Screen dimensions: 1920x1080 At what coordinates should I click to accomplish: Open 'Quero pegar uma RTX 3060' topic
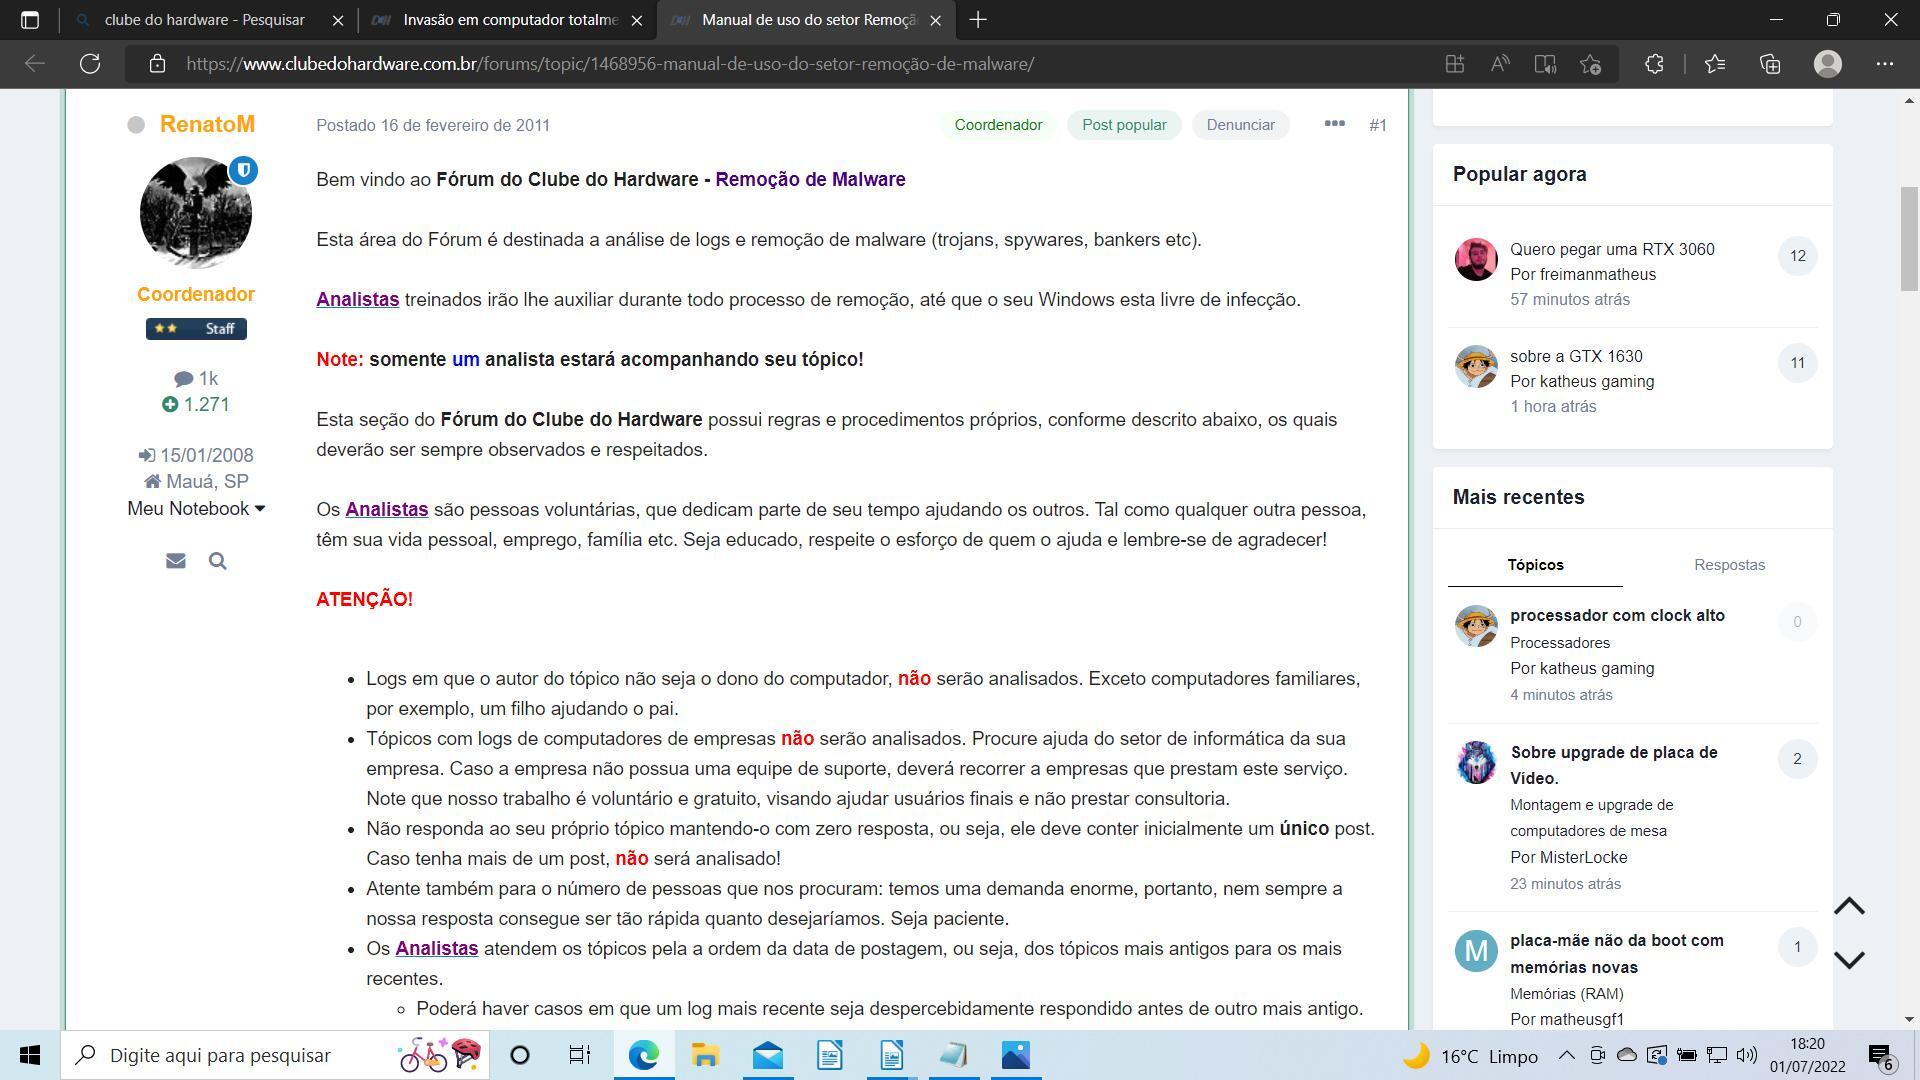(1612, 249)
